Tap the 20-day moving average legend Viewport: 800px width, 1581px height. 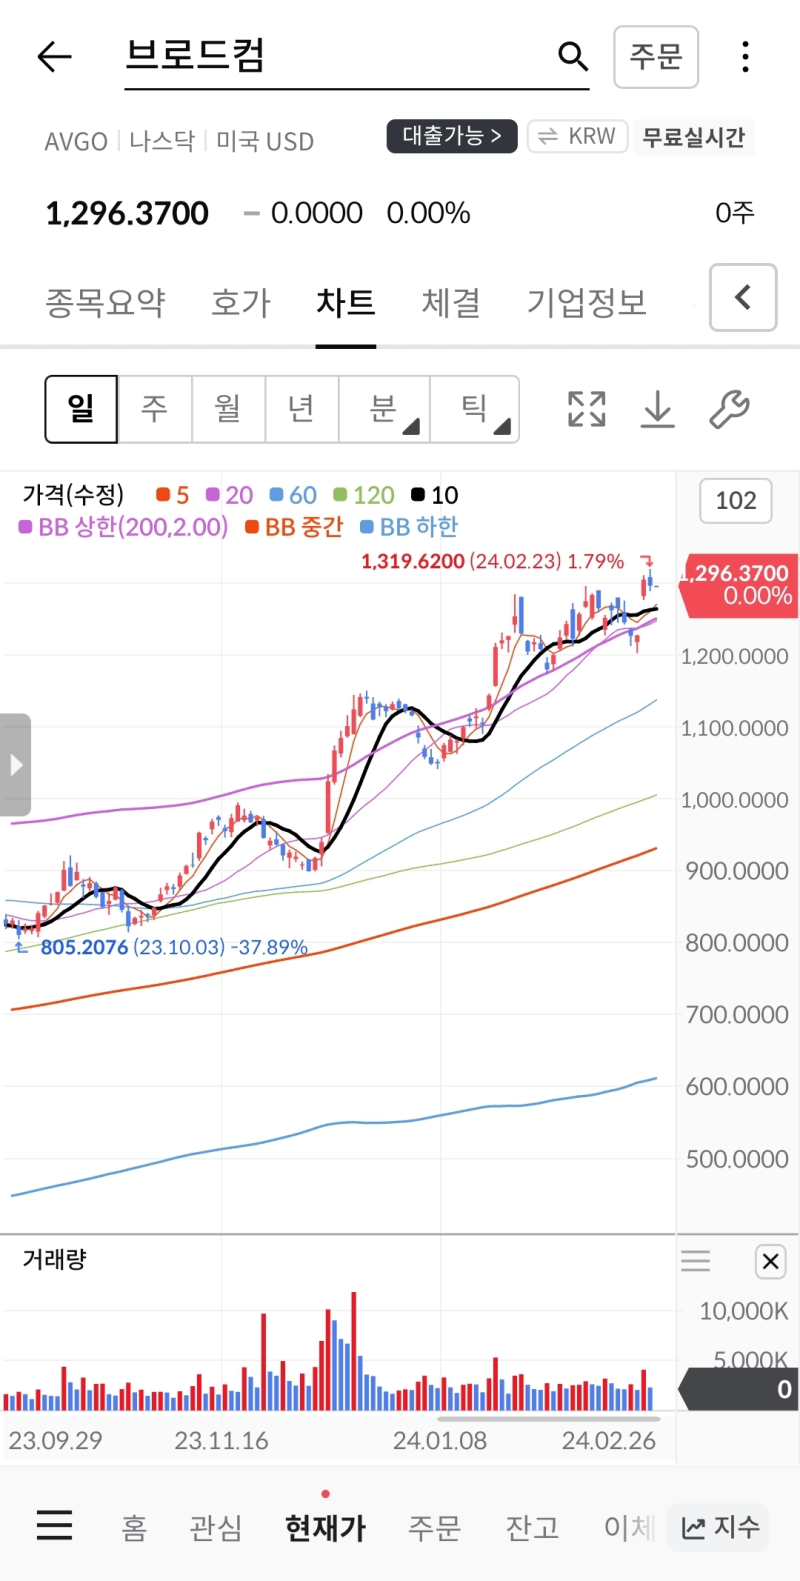pos(230,495)
